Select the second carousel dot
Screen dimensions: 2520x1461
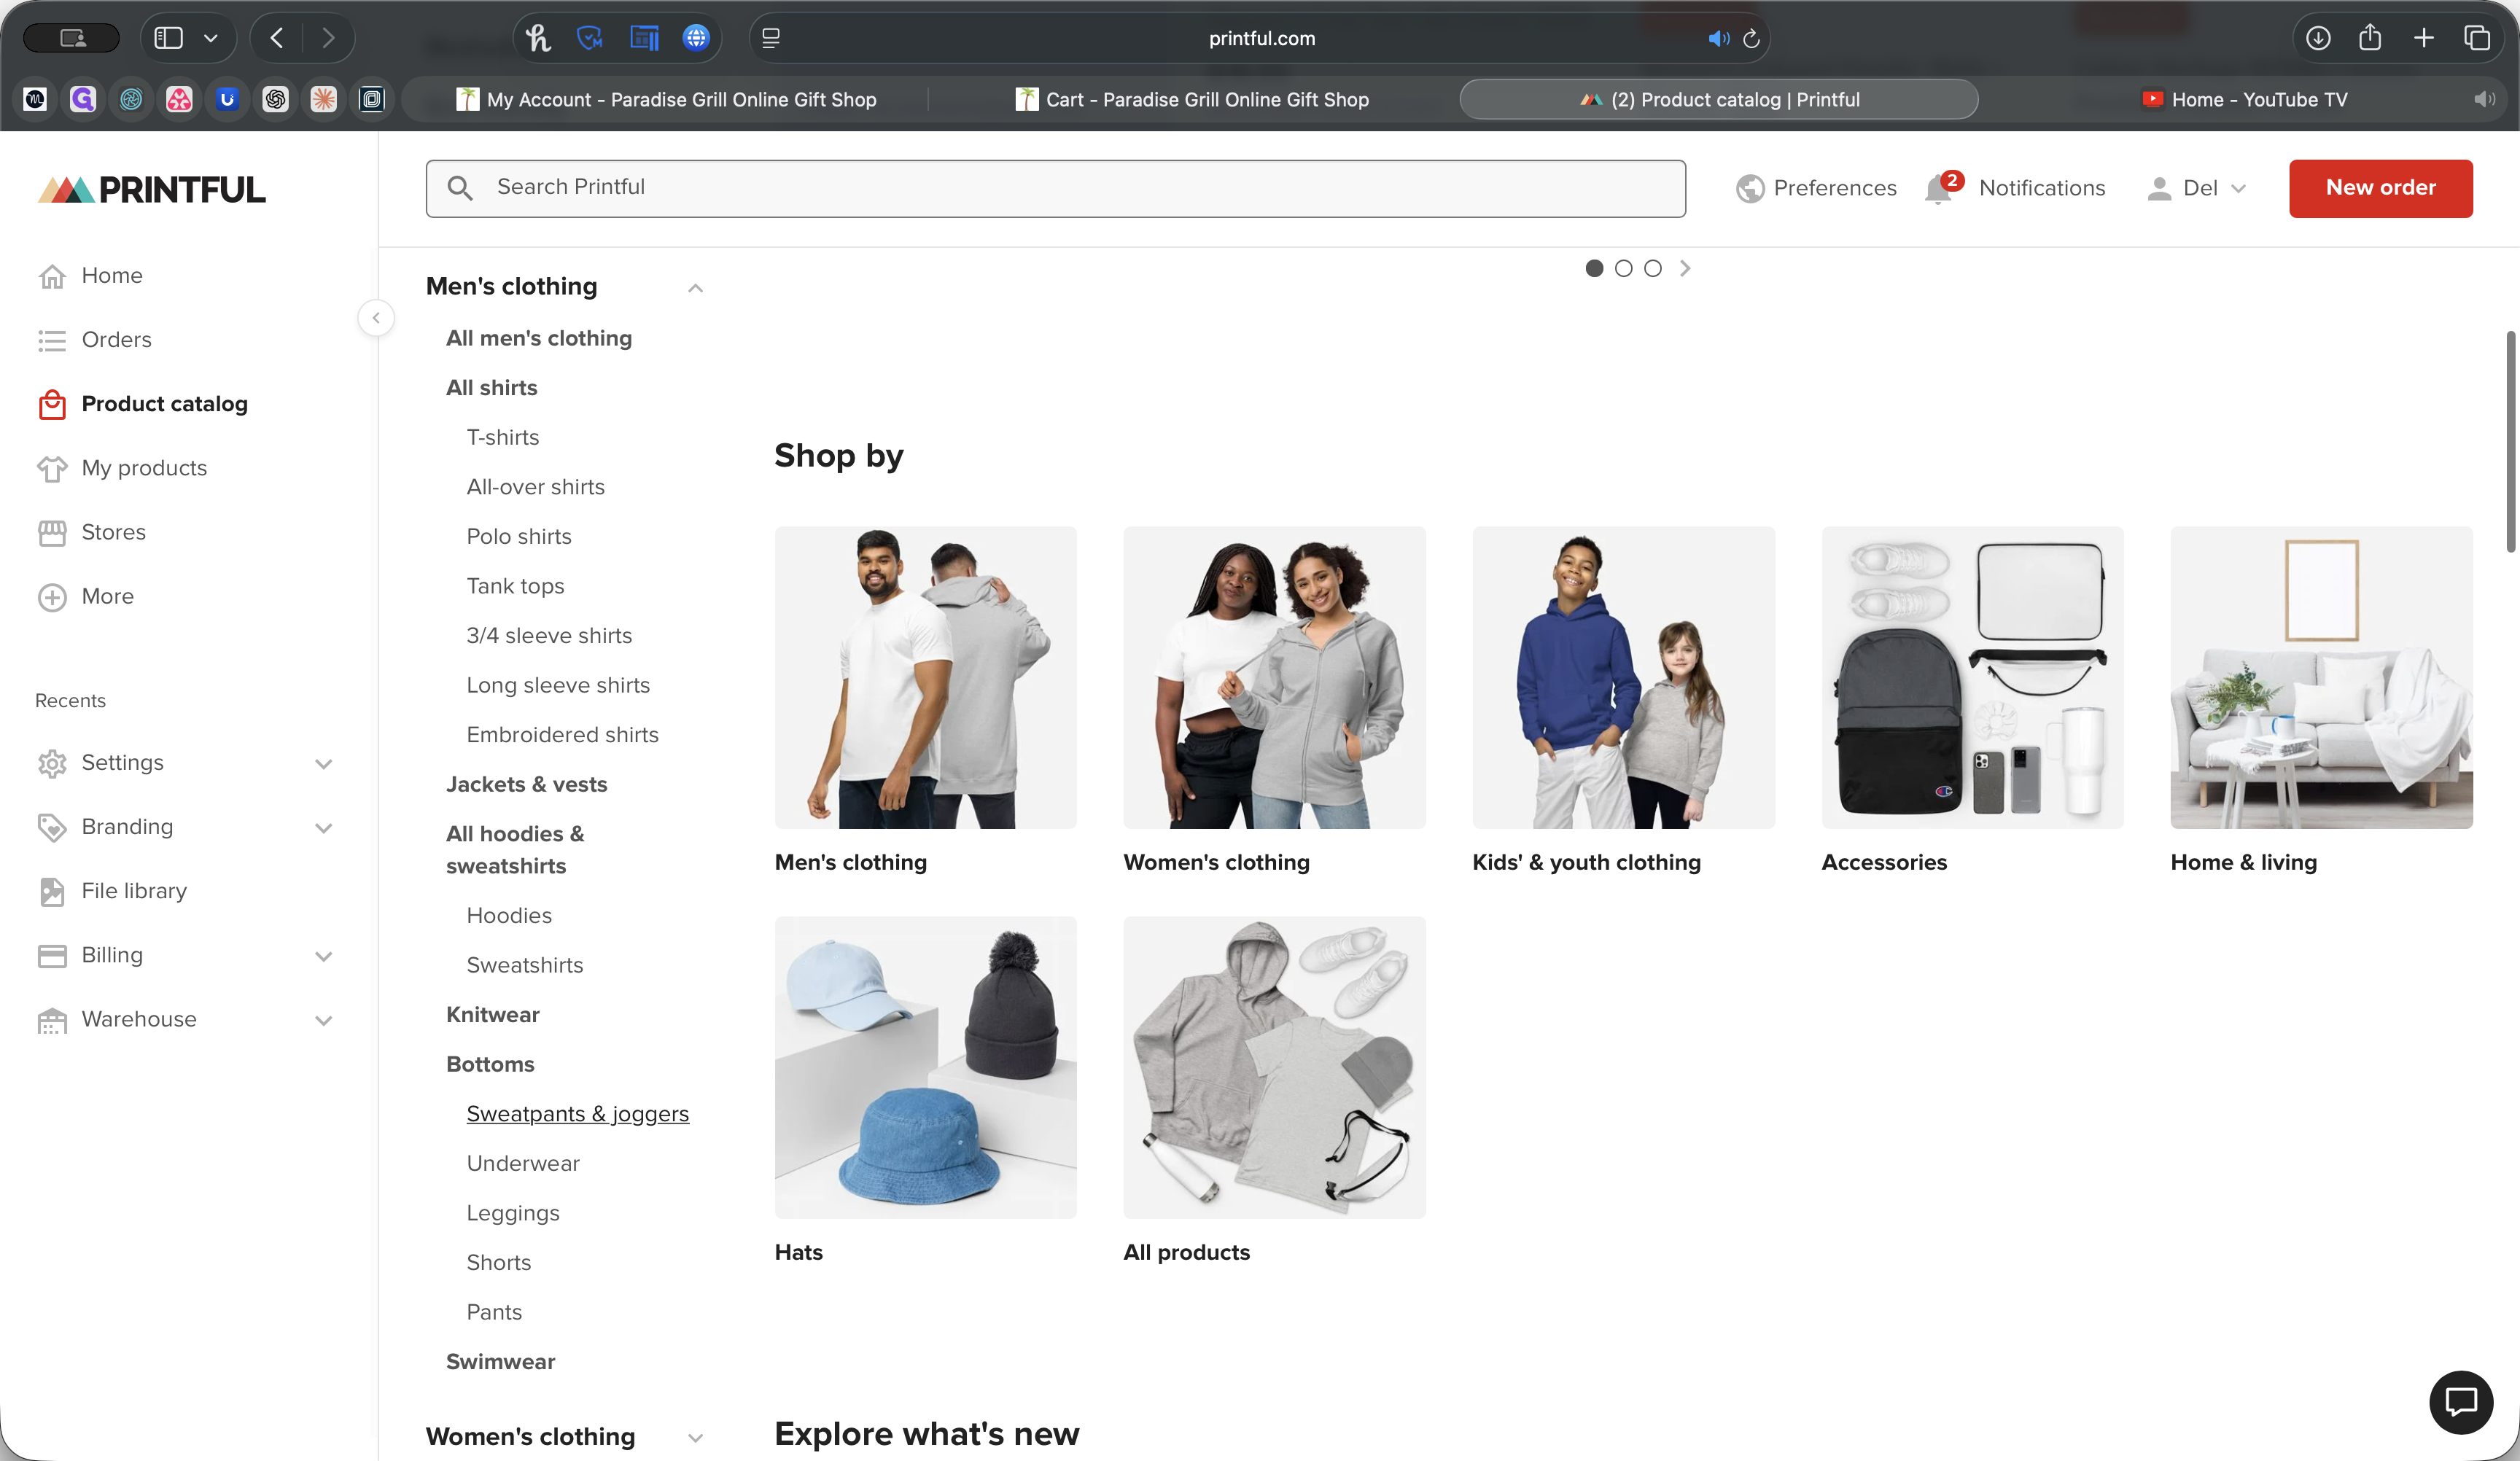click(x=1624, y=268)
